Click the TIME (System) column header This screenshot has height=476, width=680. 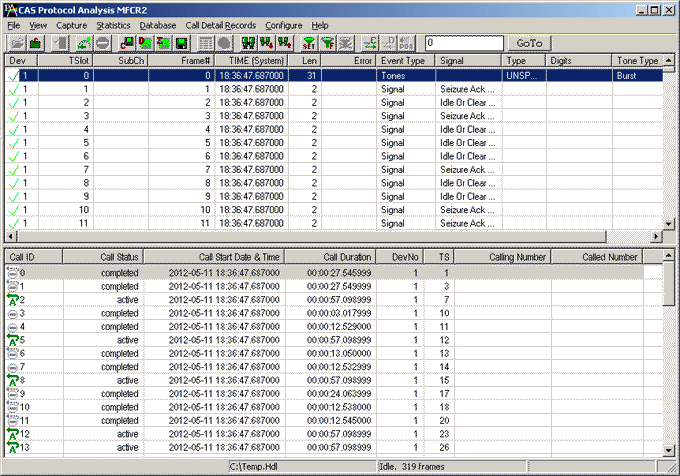click(x=252, y=61)
